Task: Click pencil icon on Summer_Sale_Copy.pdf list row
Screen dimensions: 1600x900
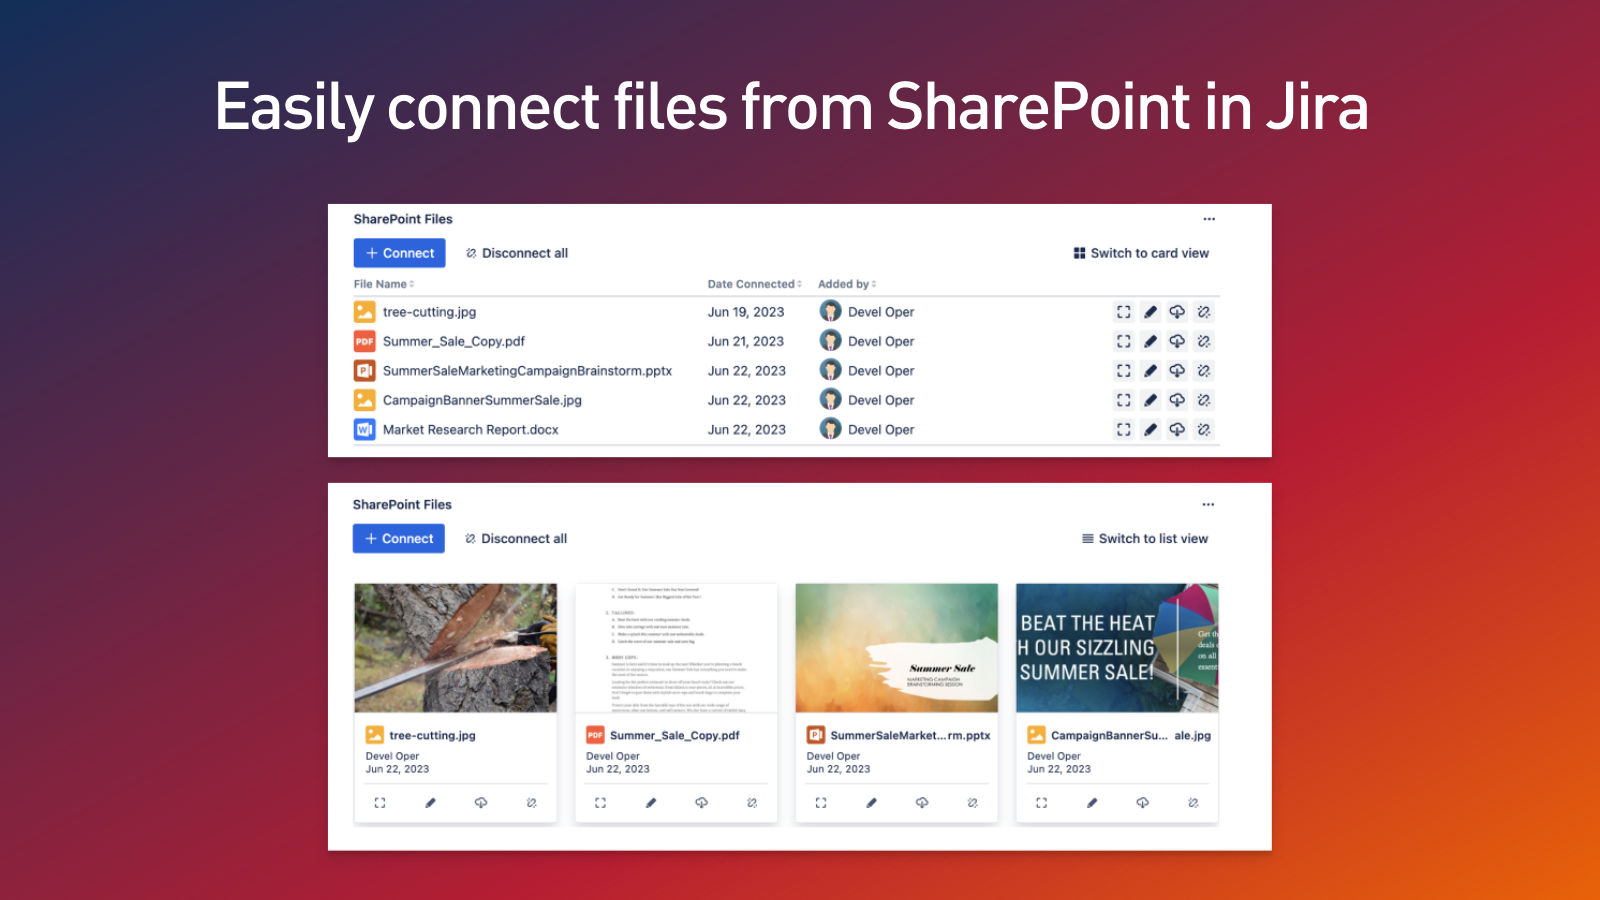Action: point(1151,341)
